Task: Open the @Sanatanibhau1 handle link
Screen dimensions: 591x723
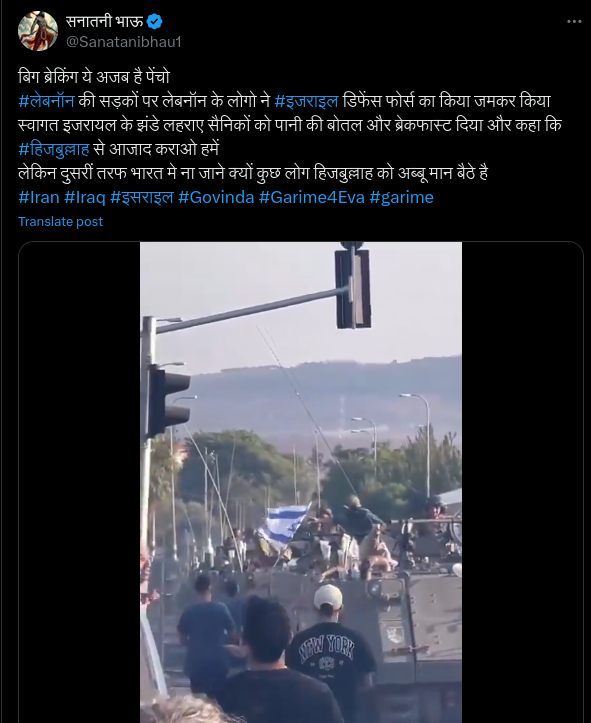Action: [x=124, y=42]
